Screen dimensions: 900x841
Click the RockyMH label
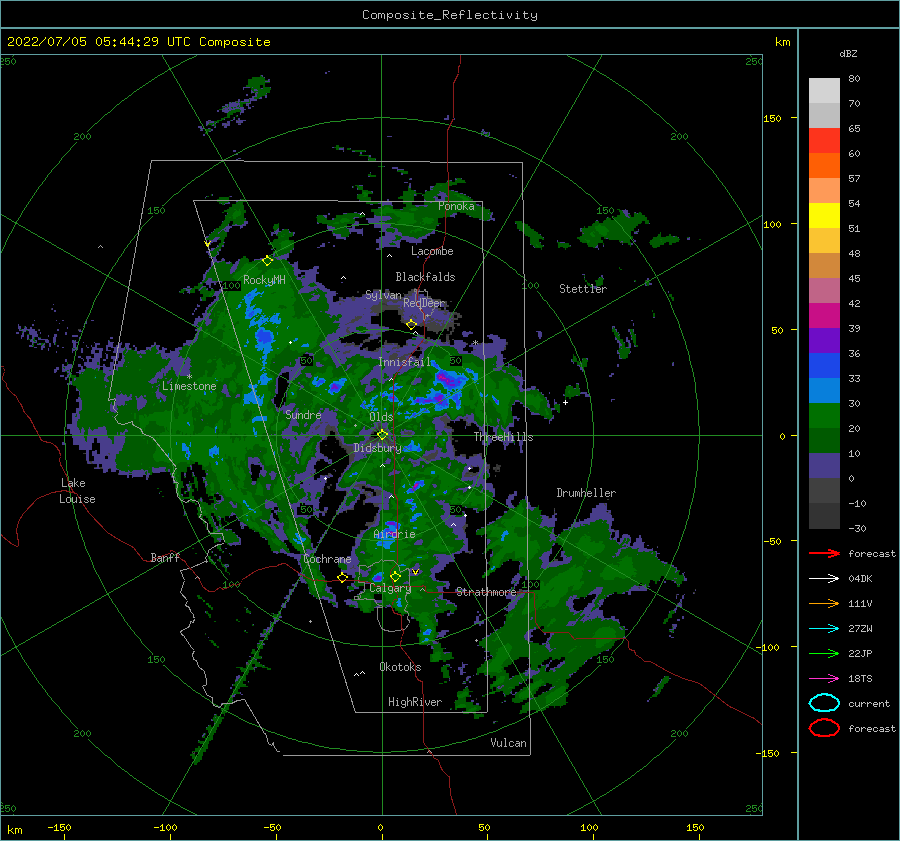pyautogui.click(x=264, y=280)
